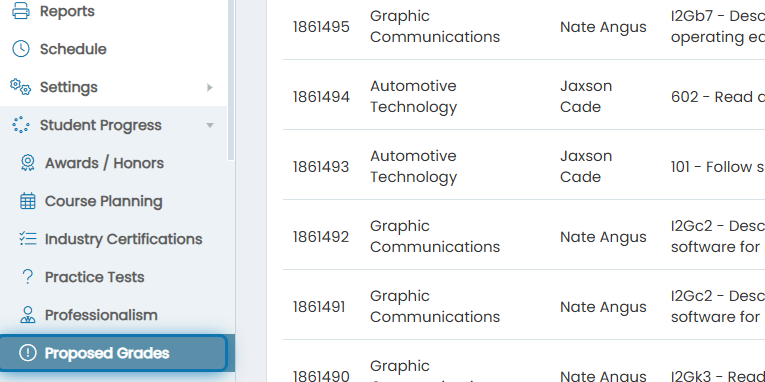Open Industry Certifications link
The height and width of the screenshot is (382, 765).
pos(123,239)
